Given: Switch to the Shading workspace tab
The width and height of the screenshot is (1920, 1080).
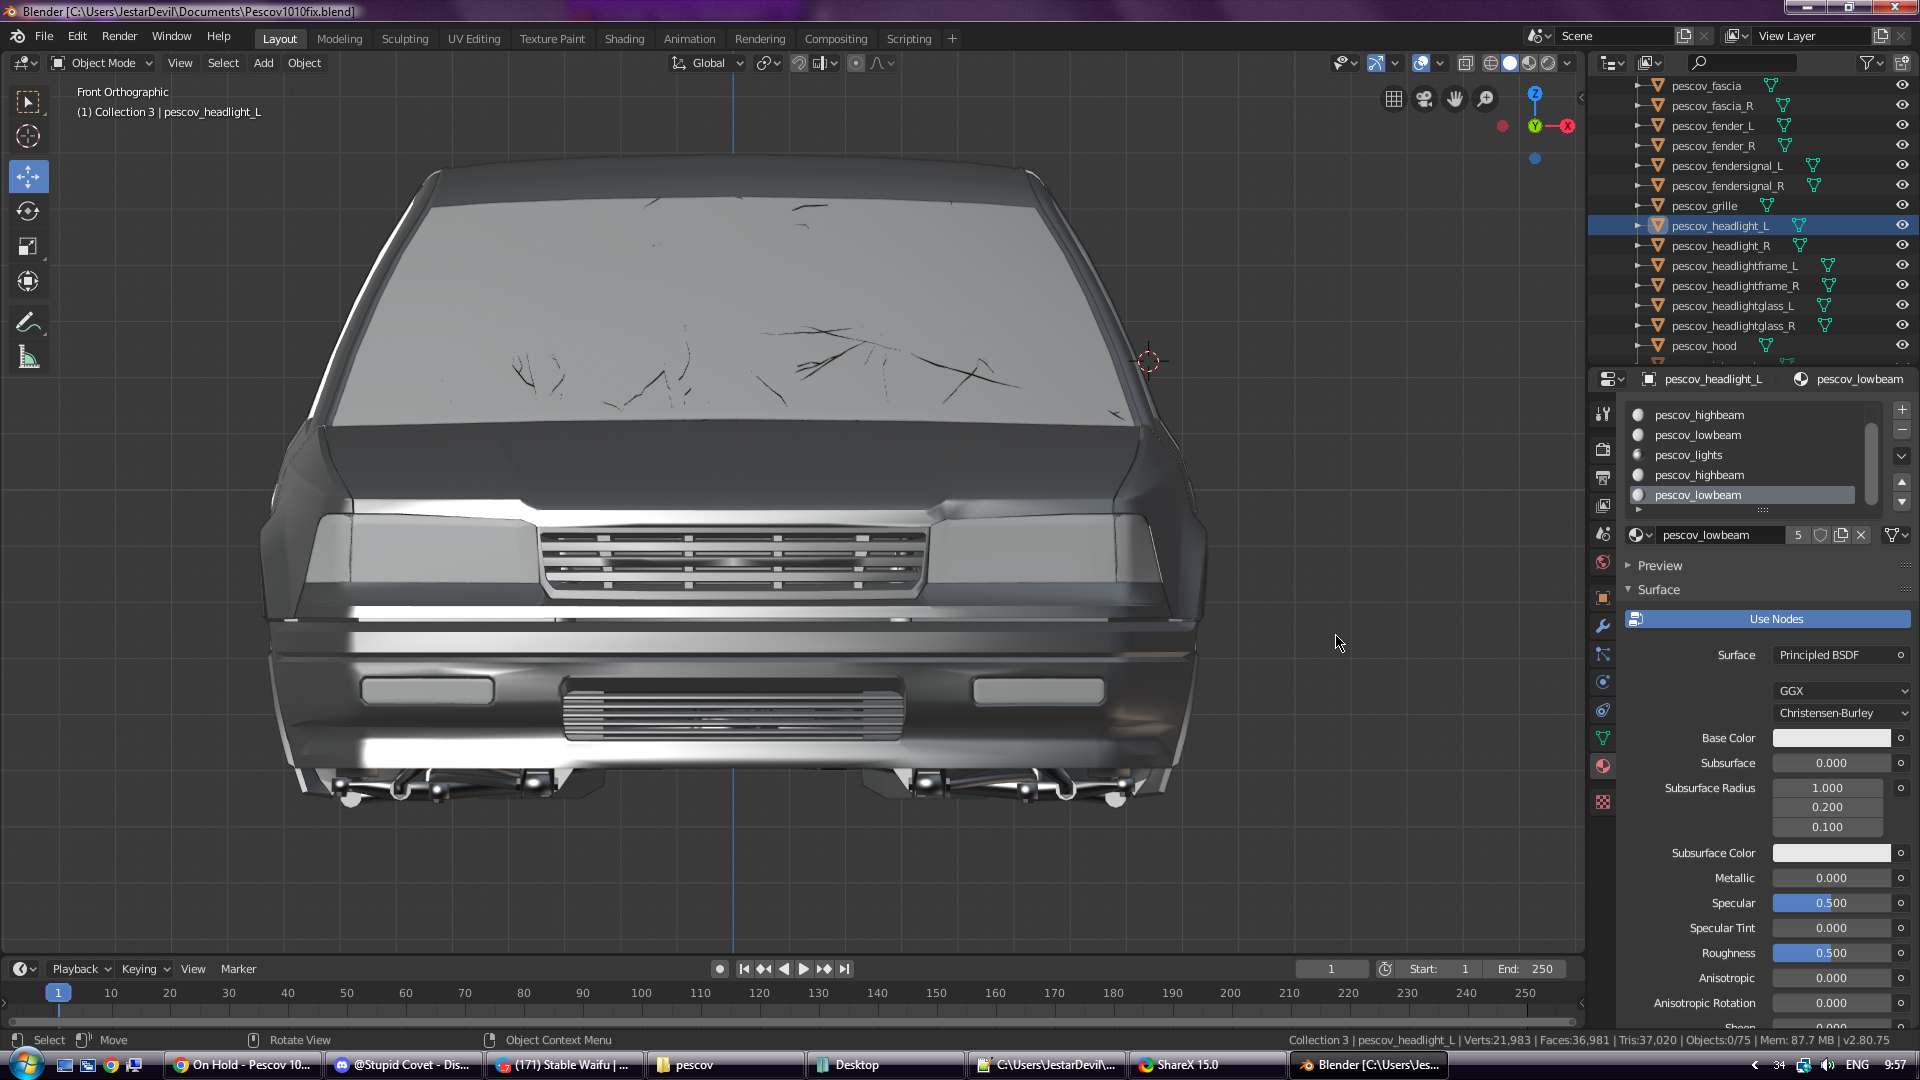Looking at the screenshot, I should 624,39.
